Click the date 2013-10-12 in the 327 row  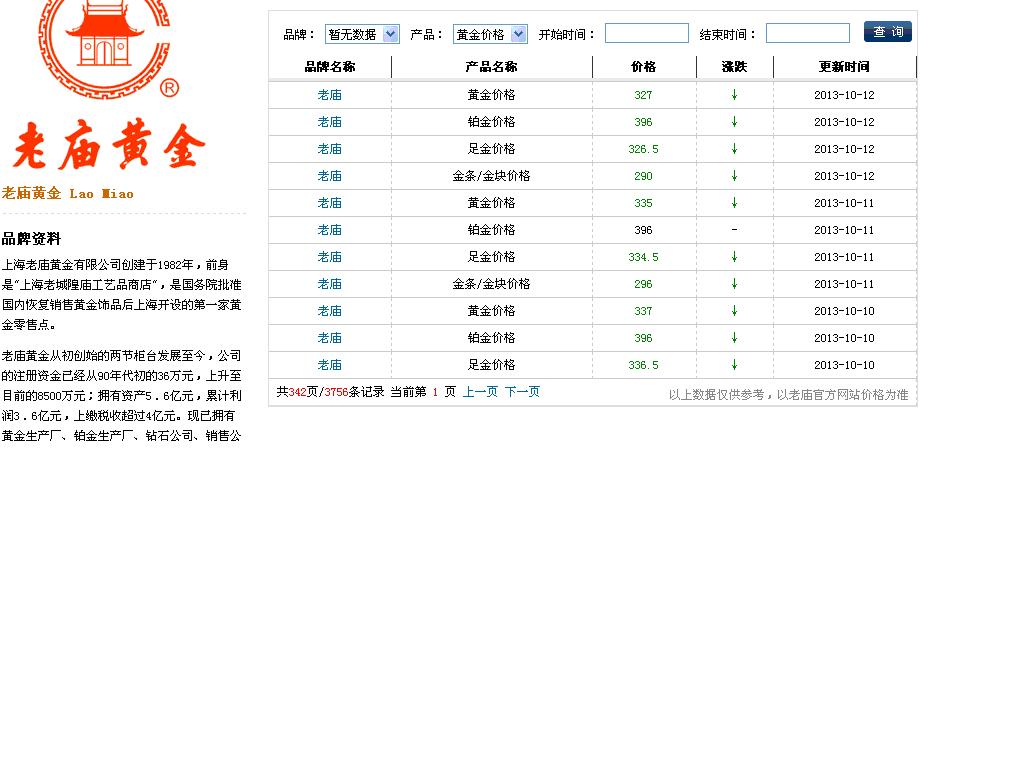(x=844, y=95)
